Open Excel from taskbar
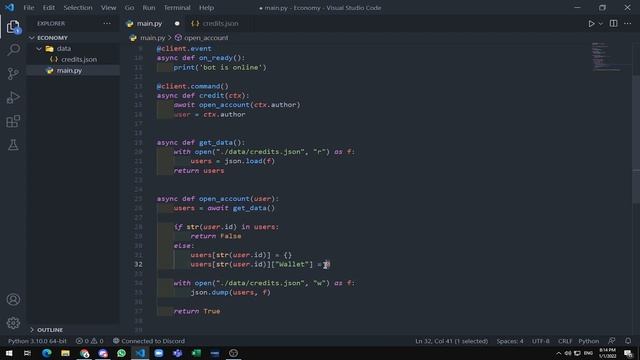The height and width of the screenshot is (360, 640). click(x=196, y=353)
